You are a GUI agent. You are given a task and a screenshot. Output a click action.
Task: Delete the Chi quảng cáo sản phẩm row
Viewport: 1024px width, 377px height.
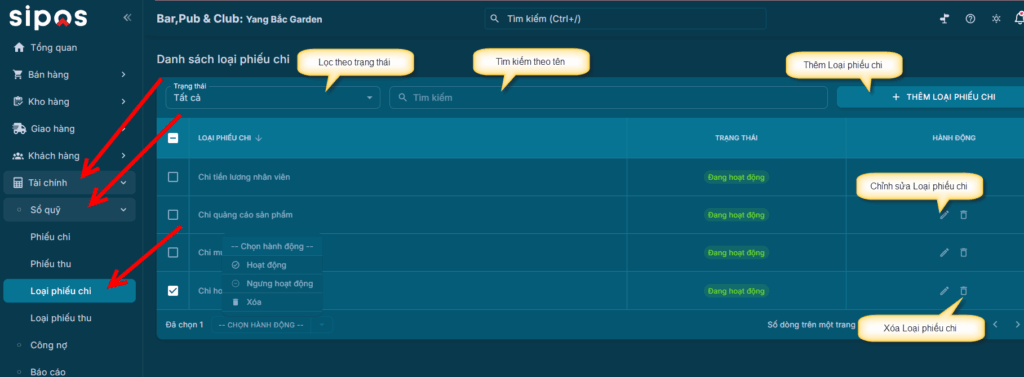(963, 215)
